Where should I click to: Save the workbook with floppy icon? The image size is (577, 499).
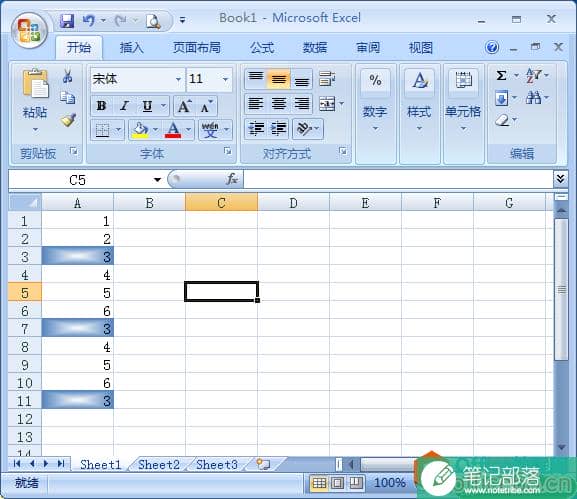pyautogui.click(x=67, y=21)
